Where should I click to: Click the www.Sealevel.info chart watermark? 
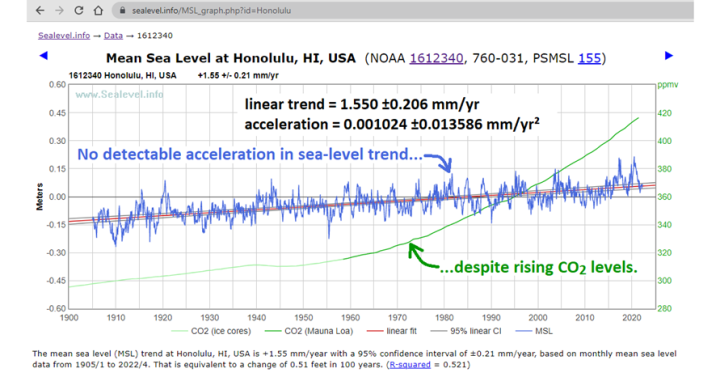click(x=119, y=94)
